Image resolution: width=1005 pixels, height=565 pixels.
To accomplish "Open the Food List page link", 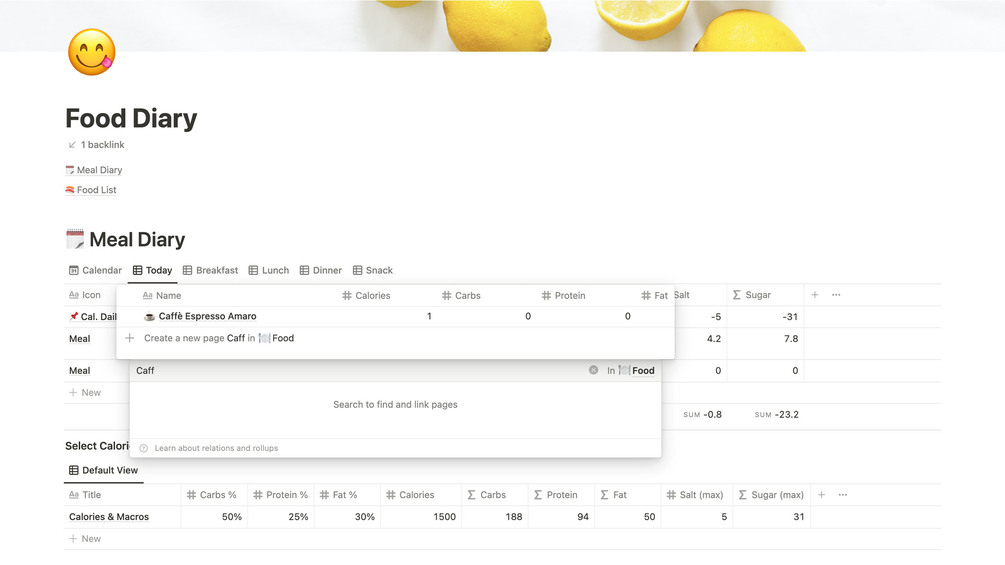I will [91, 190].
